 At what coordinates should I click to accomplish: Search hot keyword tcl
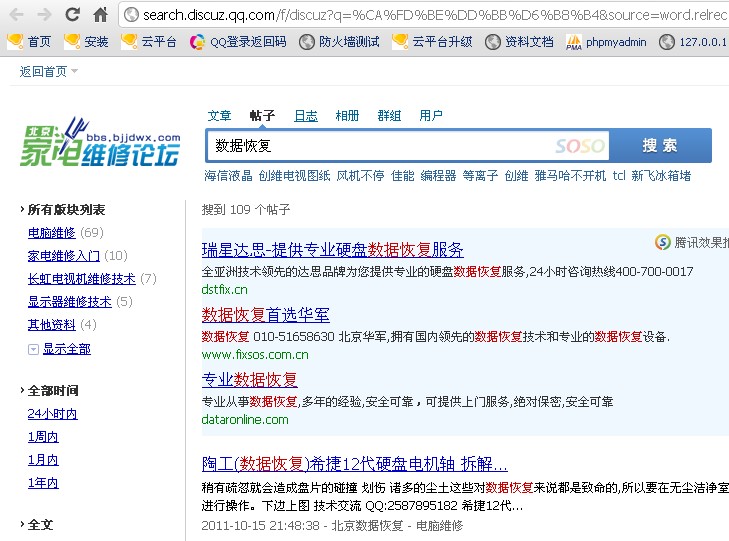[x=619, y=176]
